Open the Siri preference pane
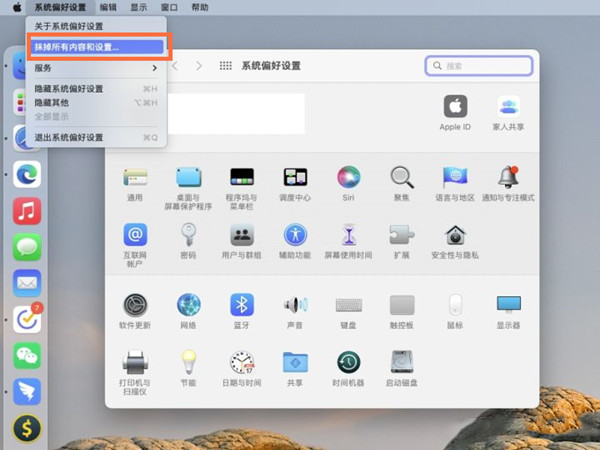Image resolution: width=600 pixels, height=450 pixels. [348, 180]
